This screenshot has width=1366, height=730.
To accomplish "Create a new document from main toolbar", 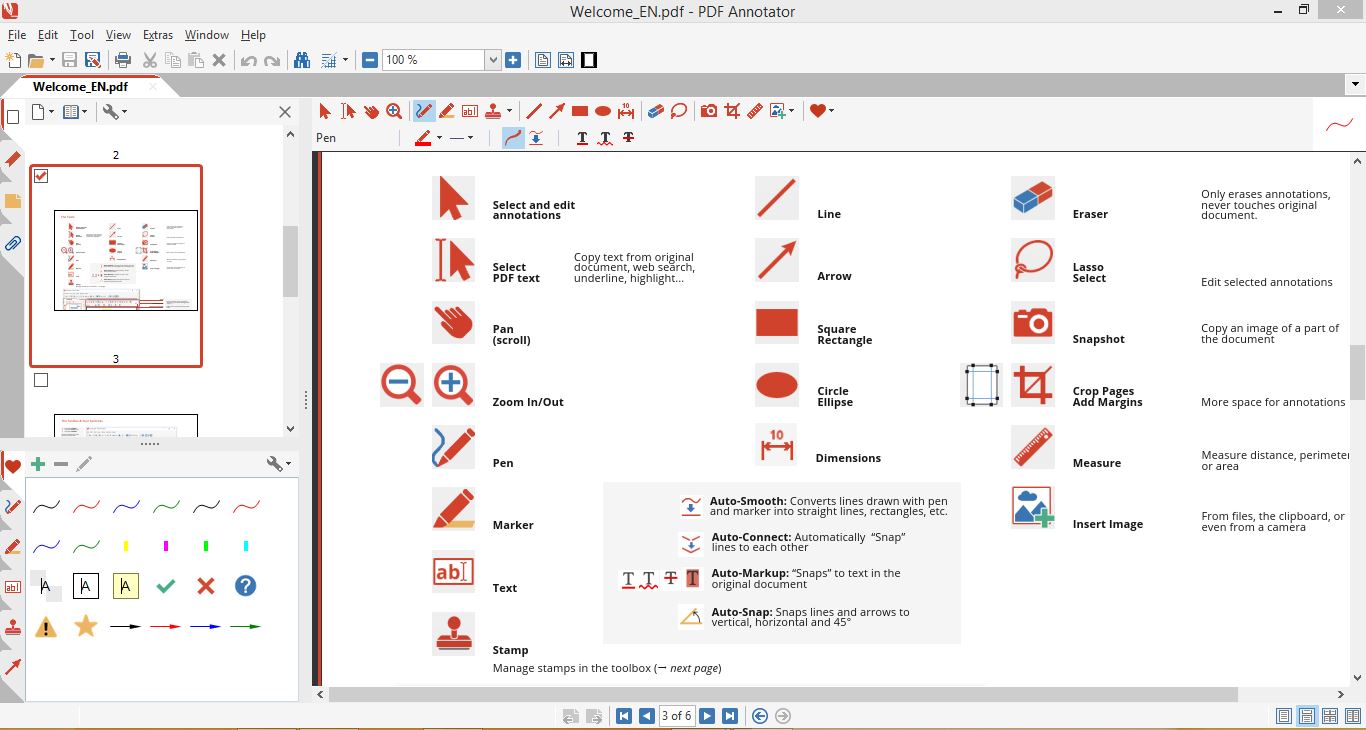I will pyautogui.click(x=14, y=60).
